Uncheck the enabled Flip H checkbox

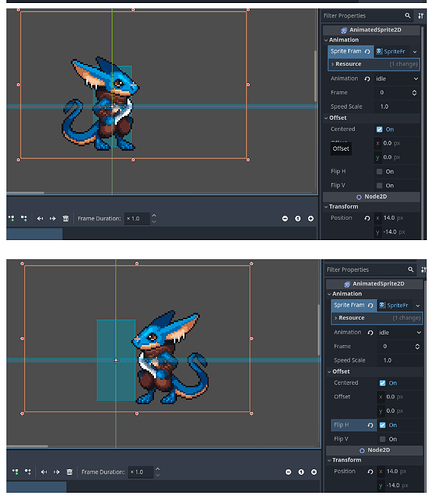click(x=382, y=425)
